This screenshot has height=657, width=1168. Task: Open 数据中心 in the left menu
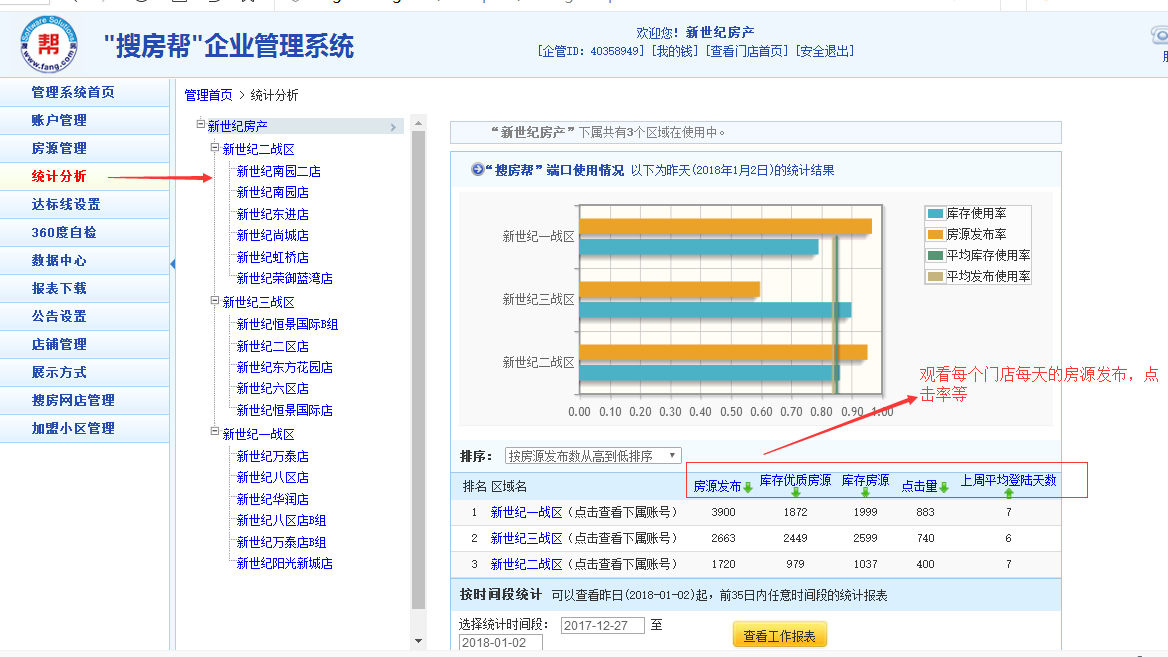(59, 261)
